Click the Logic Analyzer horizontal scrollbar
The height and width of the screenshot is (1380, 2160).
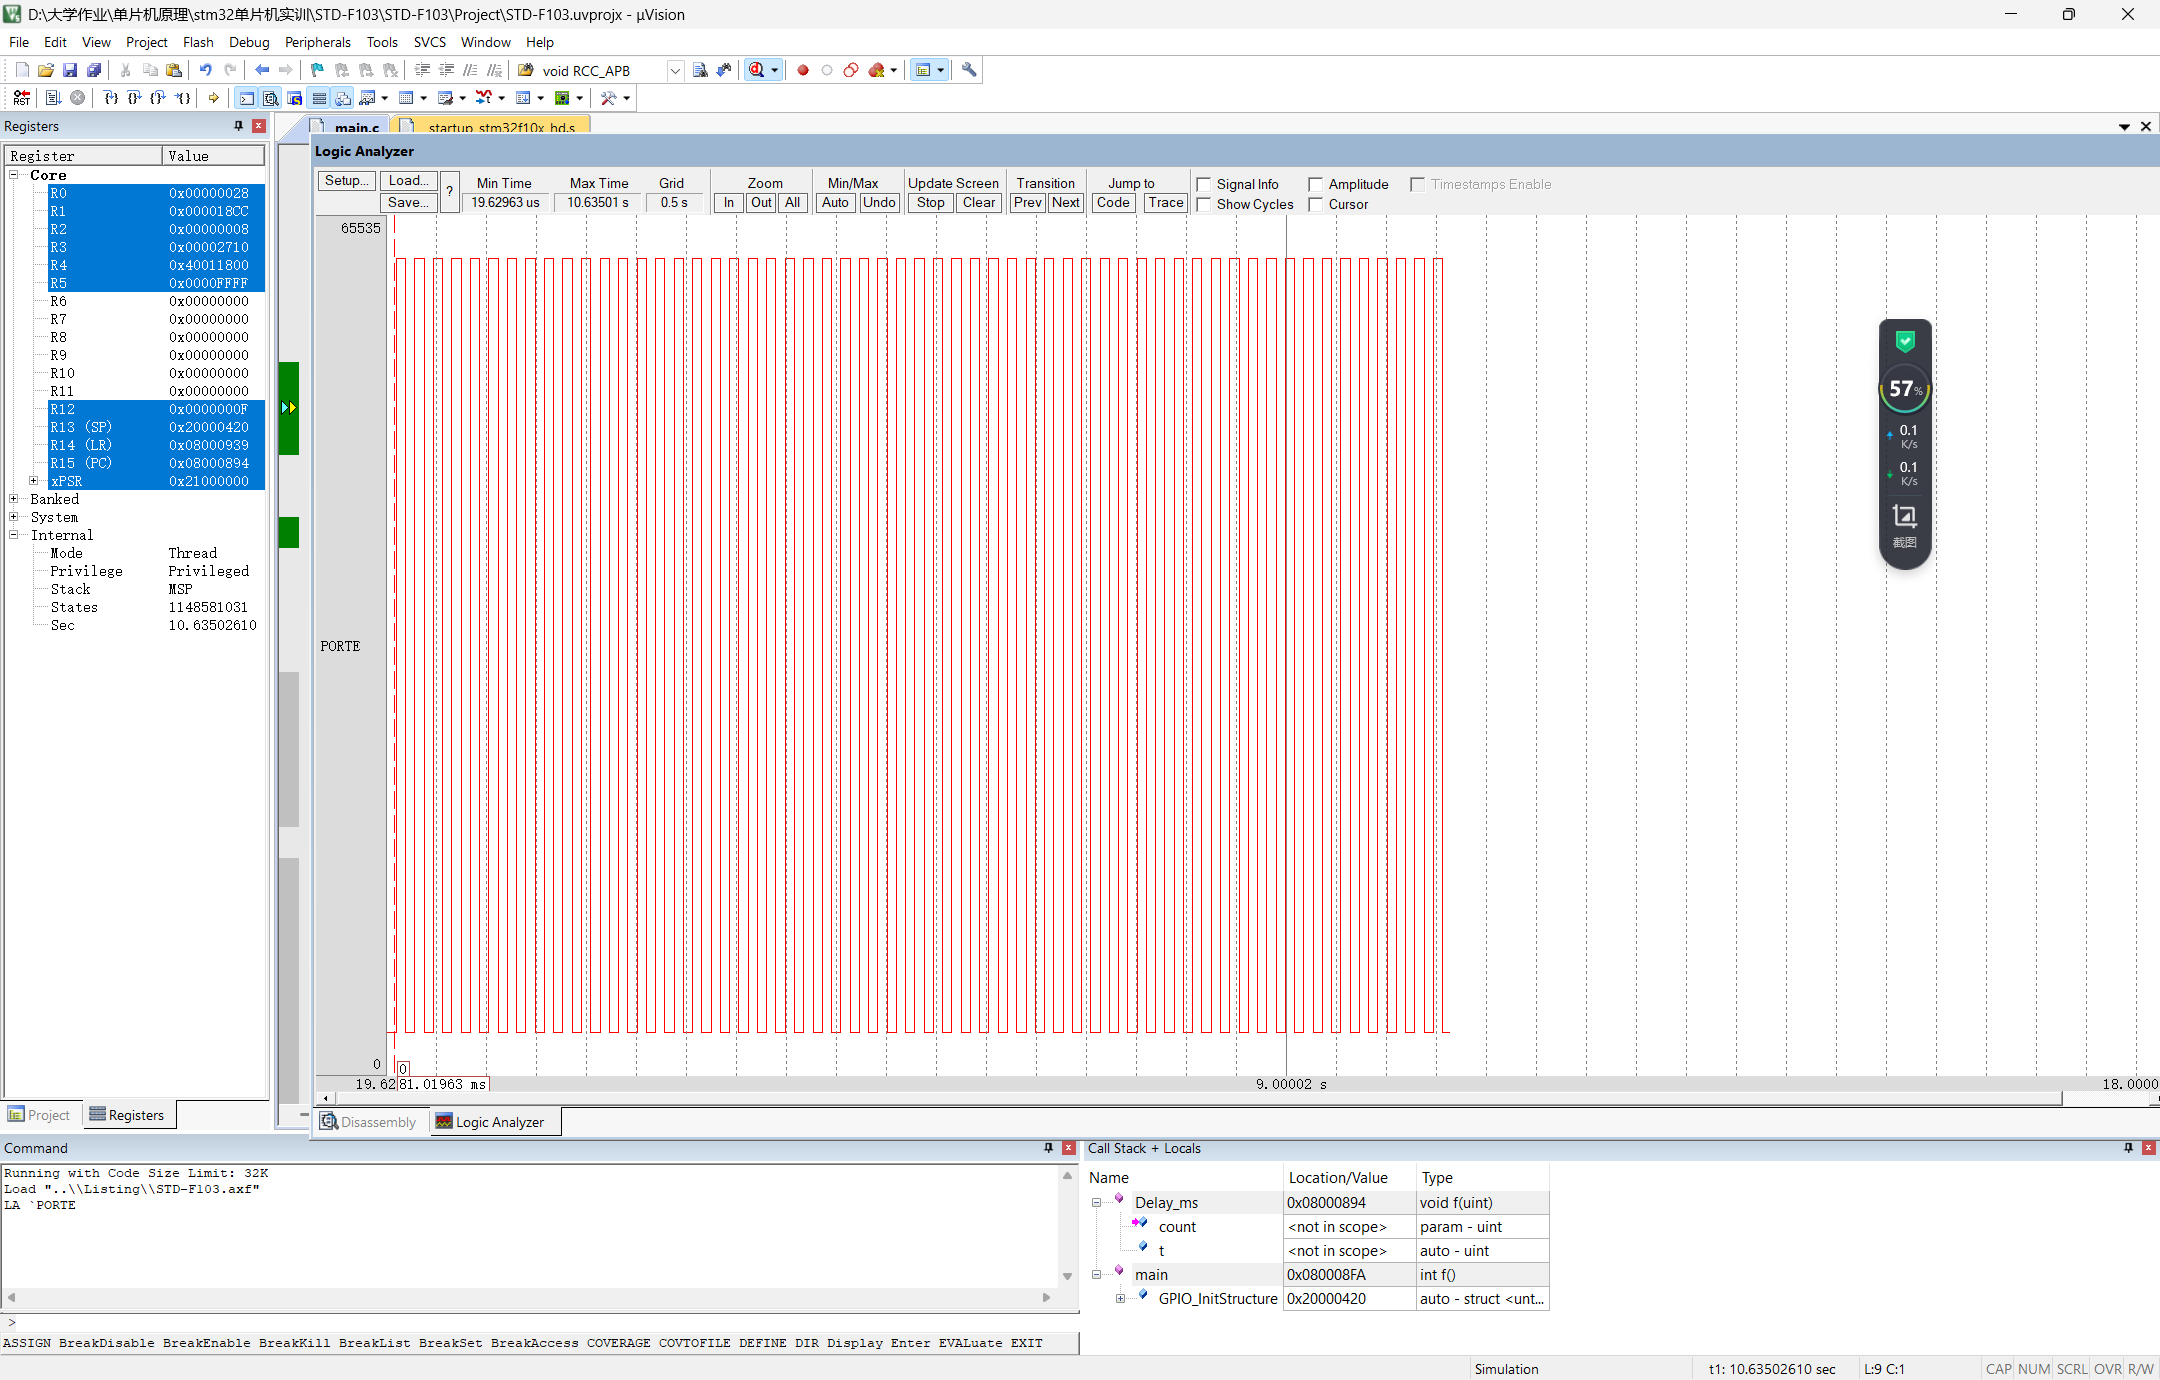coord(1190,1098)
